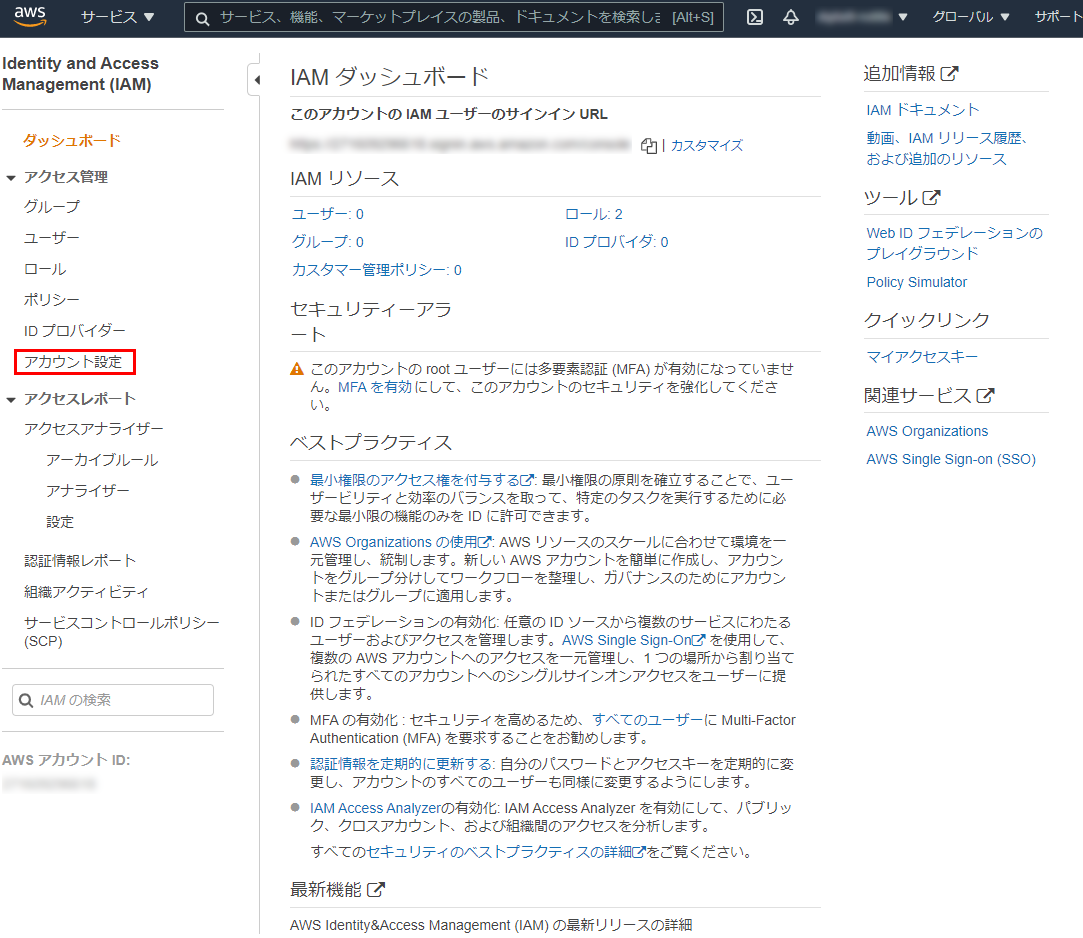Open アナライザー in sidebar
Image resolution: width=1083 pixels, height=938 pixels.
(88, 491)
